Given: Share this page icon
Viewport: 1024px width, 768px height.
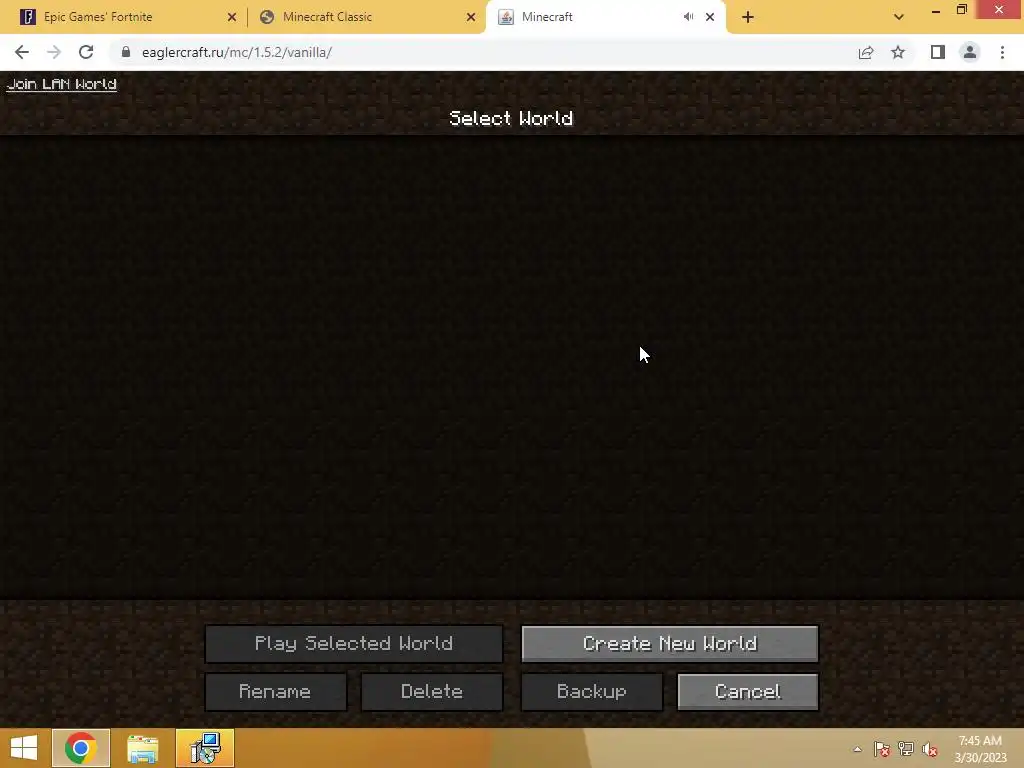Looking at the screenshot, I should [x=866, y=52].
